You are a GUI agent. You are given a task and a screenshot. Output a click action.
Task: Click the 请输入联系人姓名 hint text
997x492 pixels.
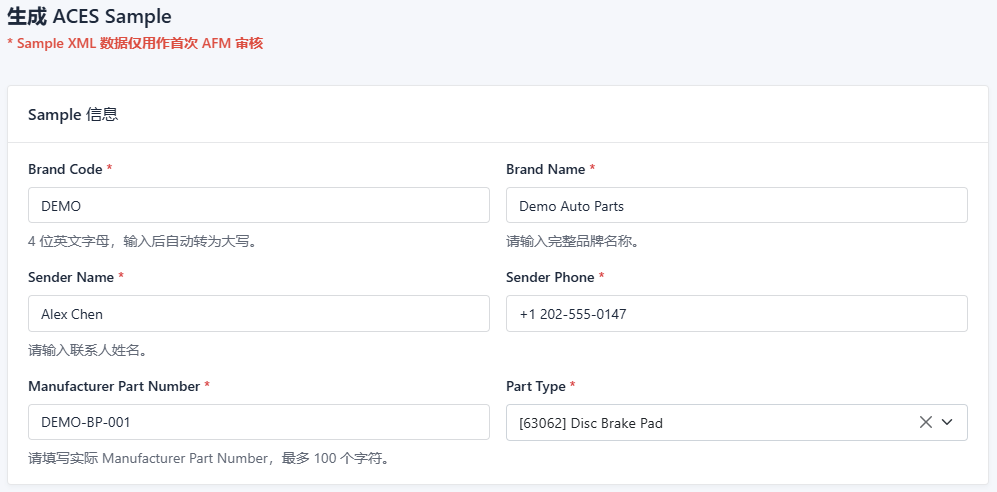(88, 350)
